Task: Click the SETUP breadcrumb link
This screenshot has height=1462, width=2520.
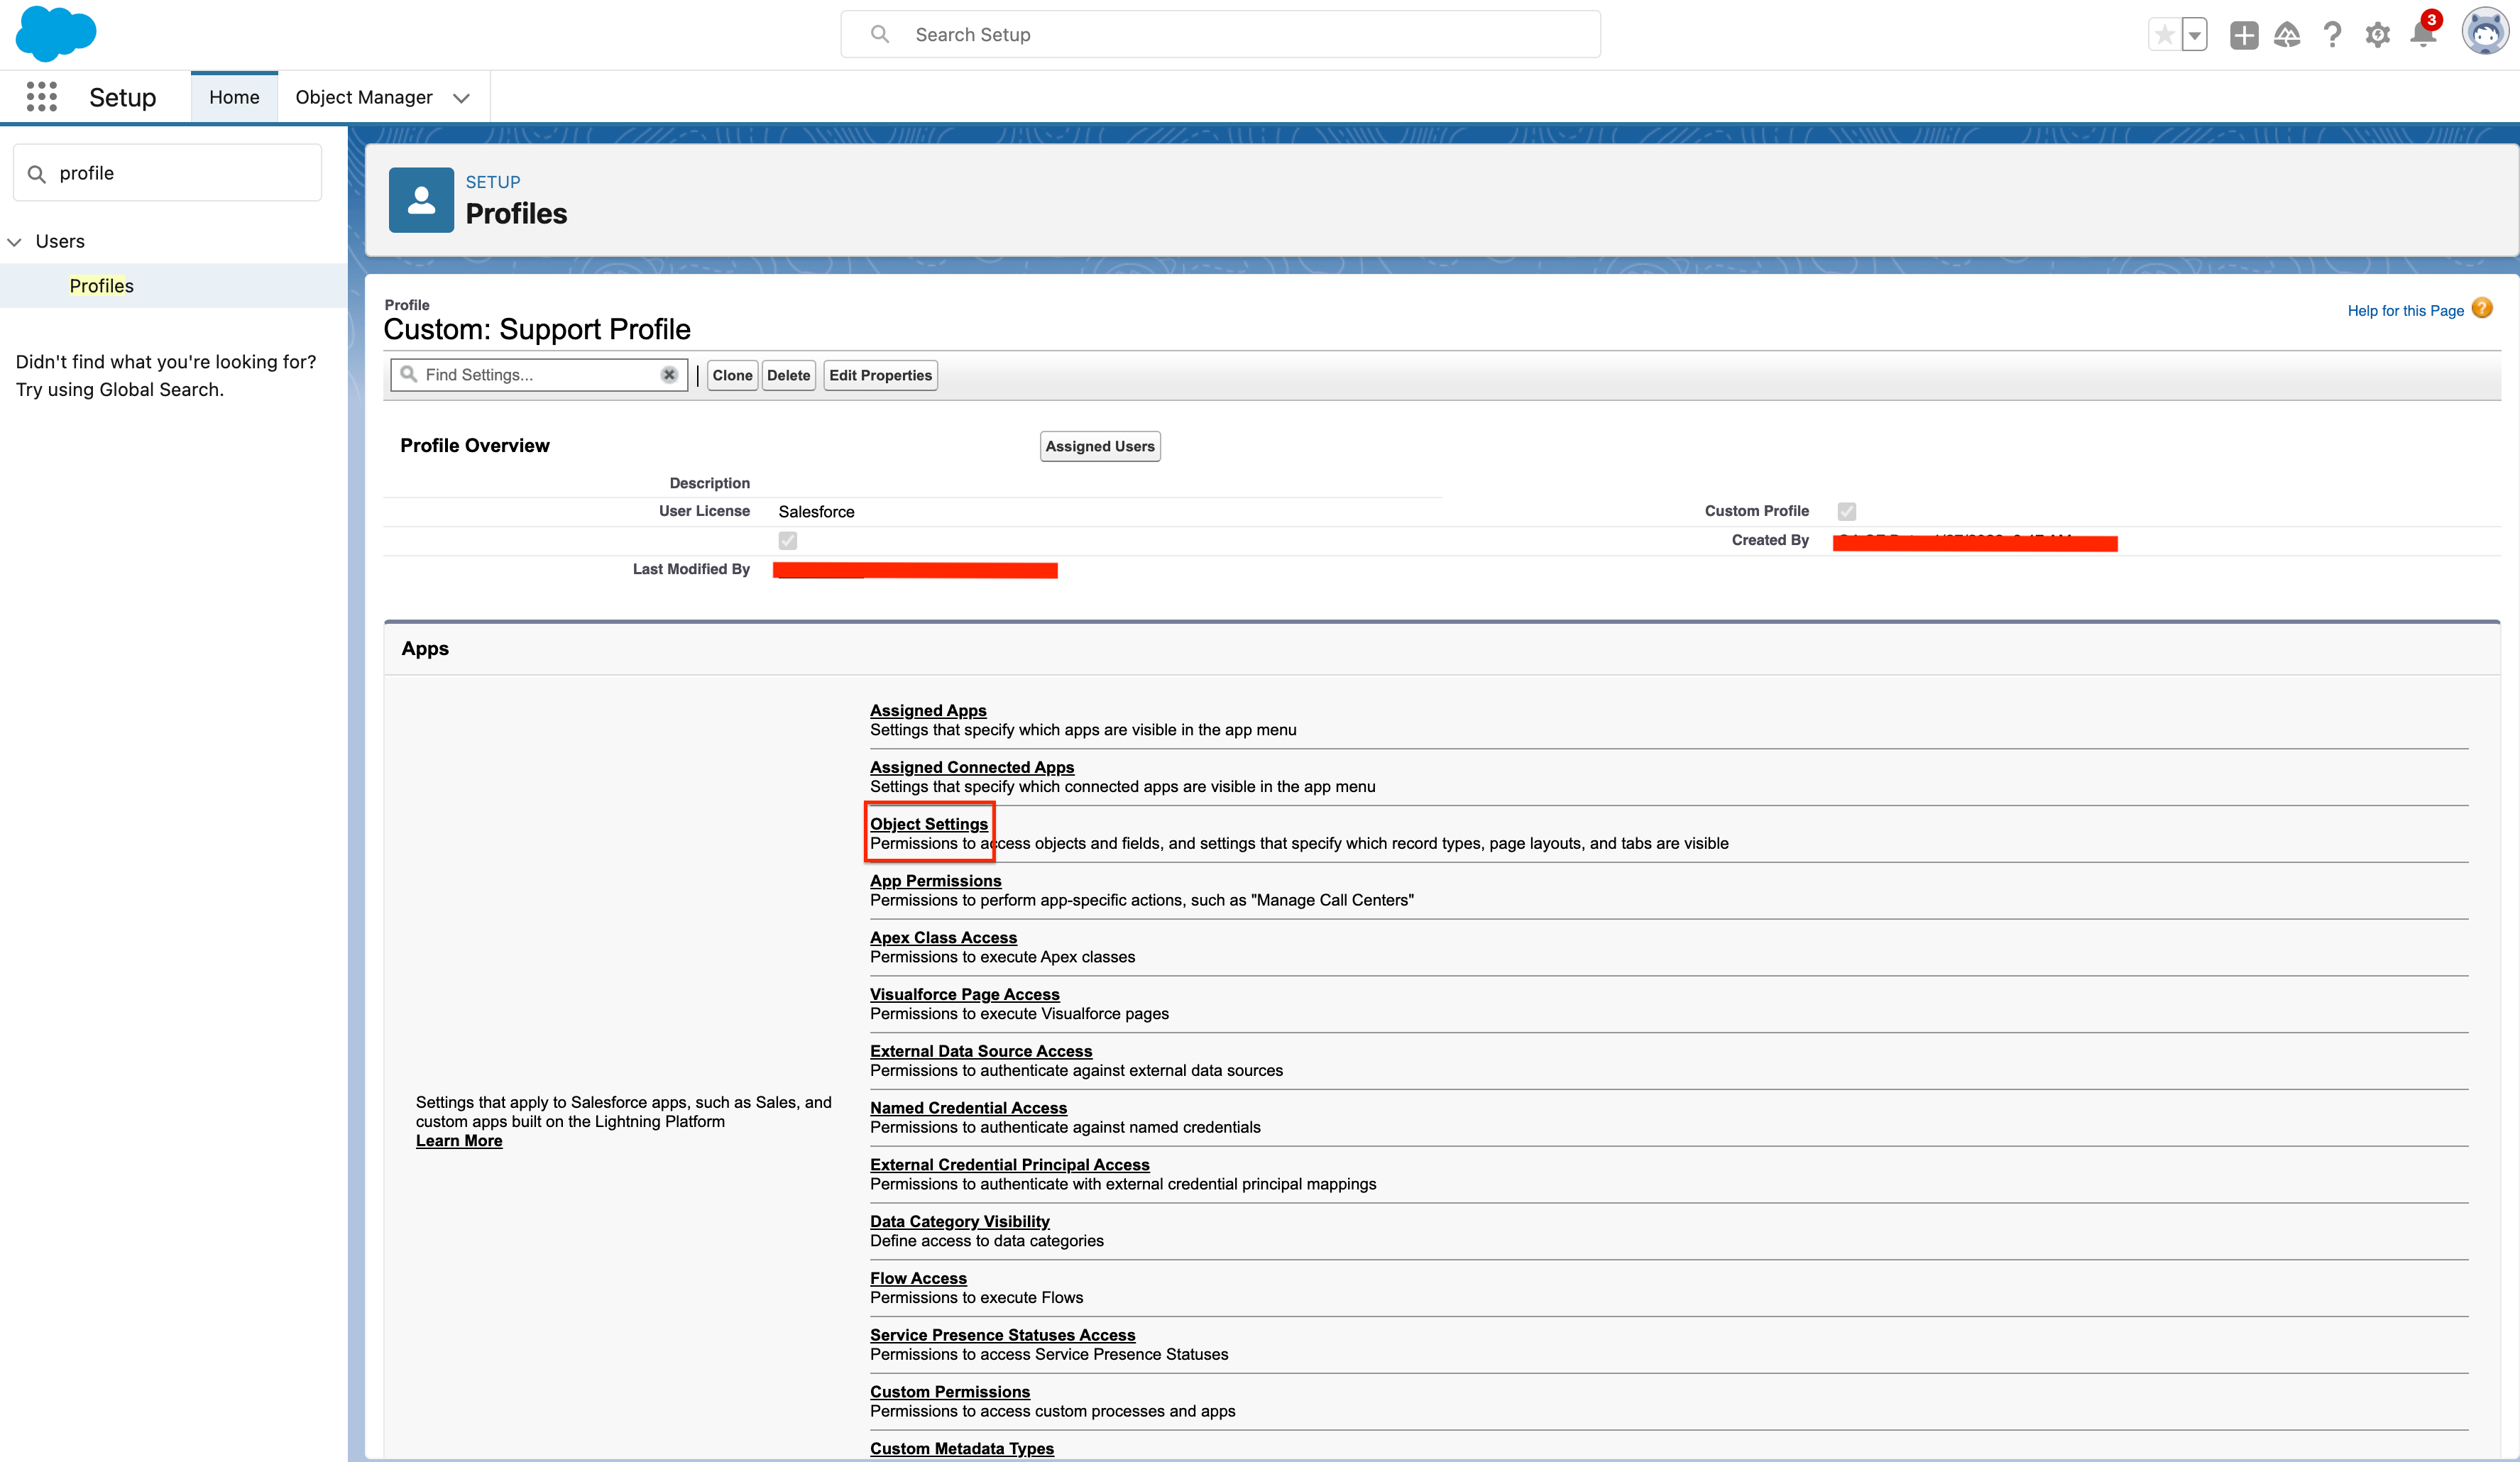Action: (x=493, y=183)
